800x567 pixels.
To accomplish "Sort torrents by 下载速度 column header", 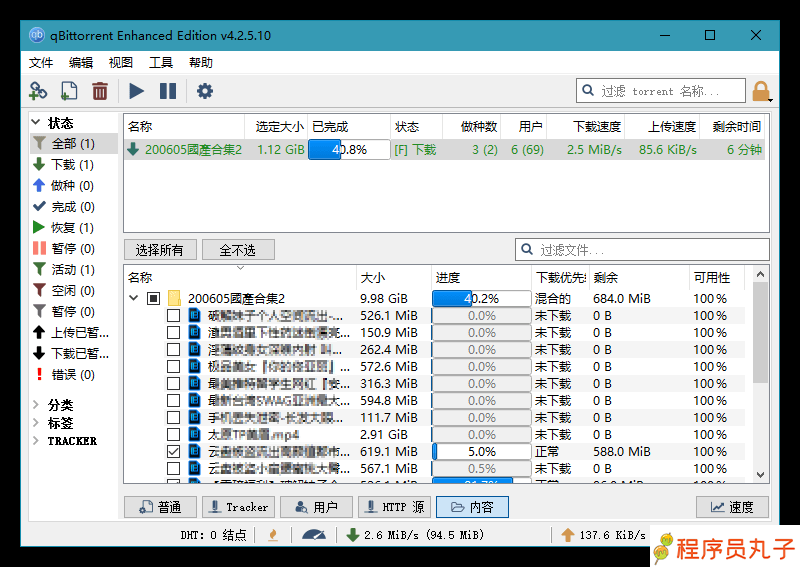I will (x=587, y=127).
